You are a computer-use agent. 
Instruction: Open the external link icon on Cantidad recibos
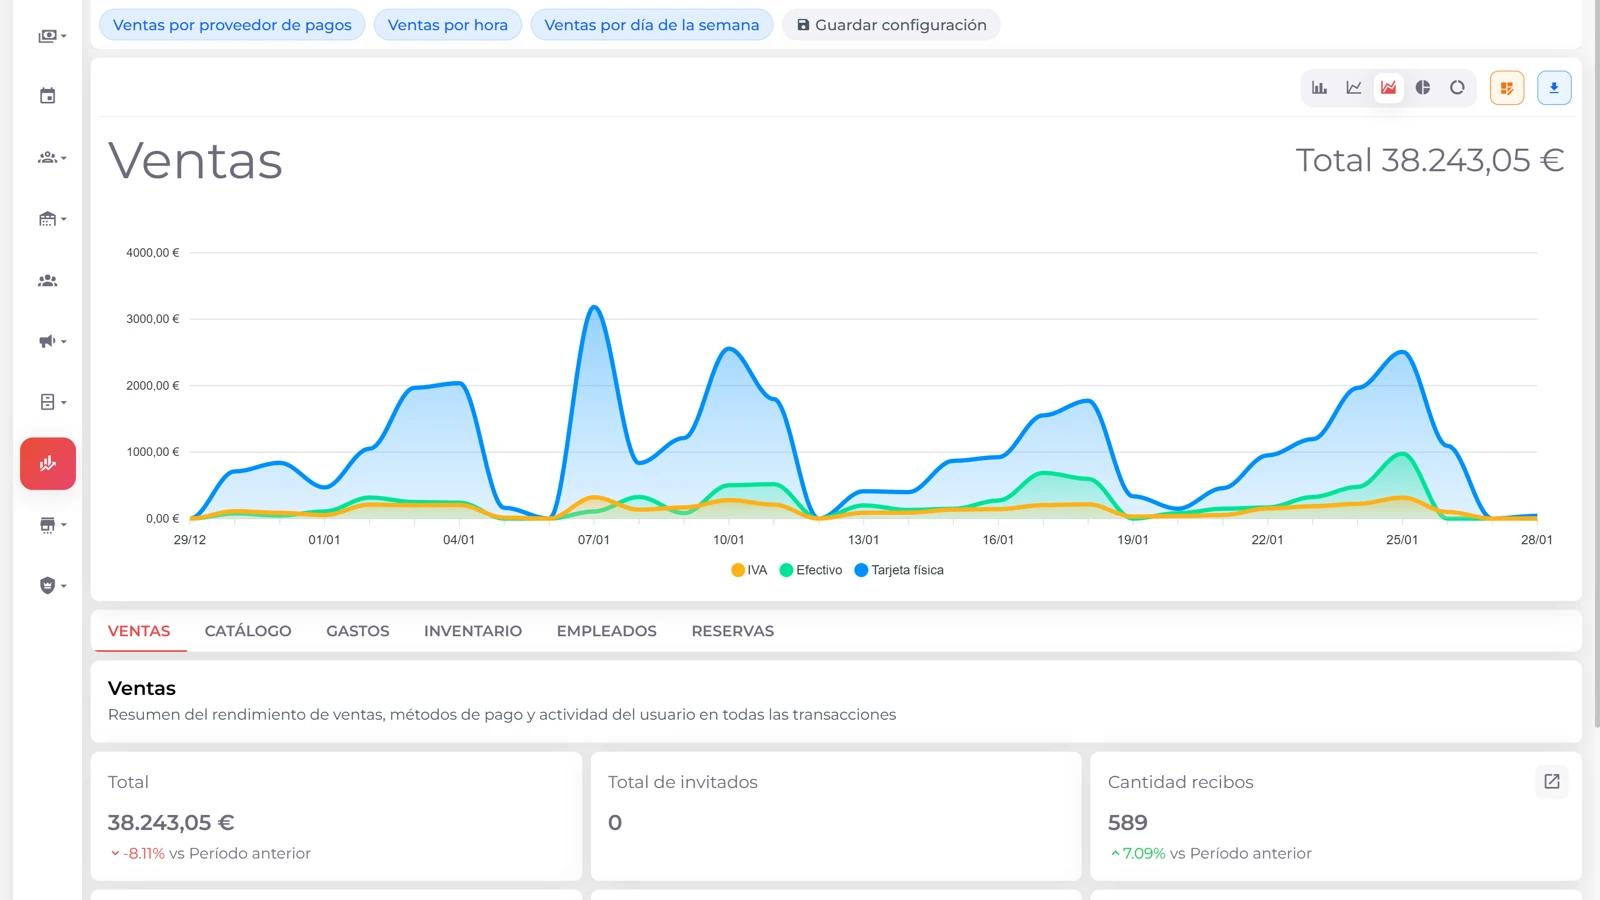tap(1551, 782)
